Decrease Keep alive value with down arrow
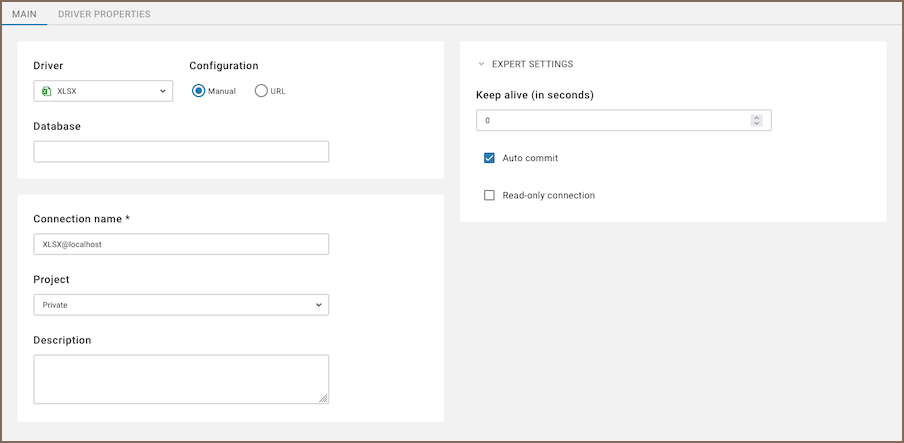Viewport: 904px width, 443px height. (756, 124)
